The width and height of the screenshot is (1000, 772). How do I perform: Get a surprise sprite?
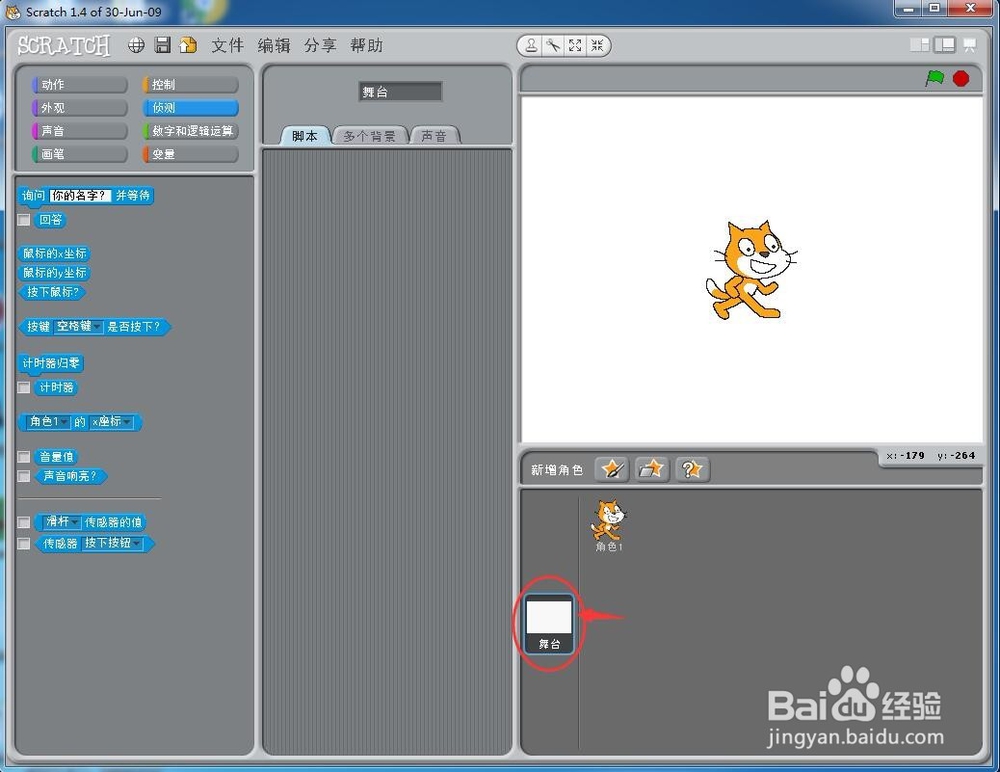pos(691,470)
